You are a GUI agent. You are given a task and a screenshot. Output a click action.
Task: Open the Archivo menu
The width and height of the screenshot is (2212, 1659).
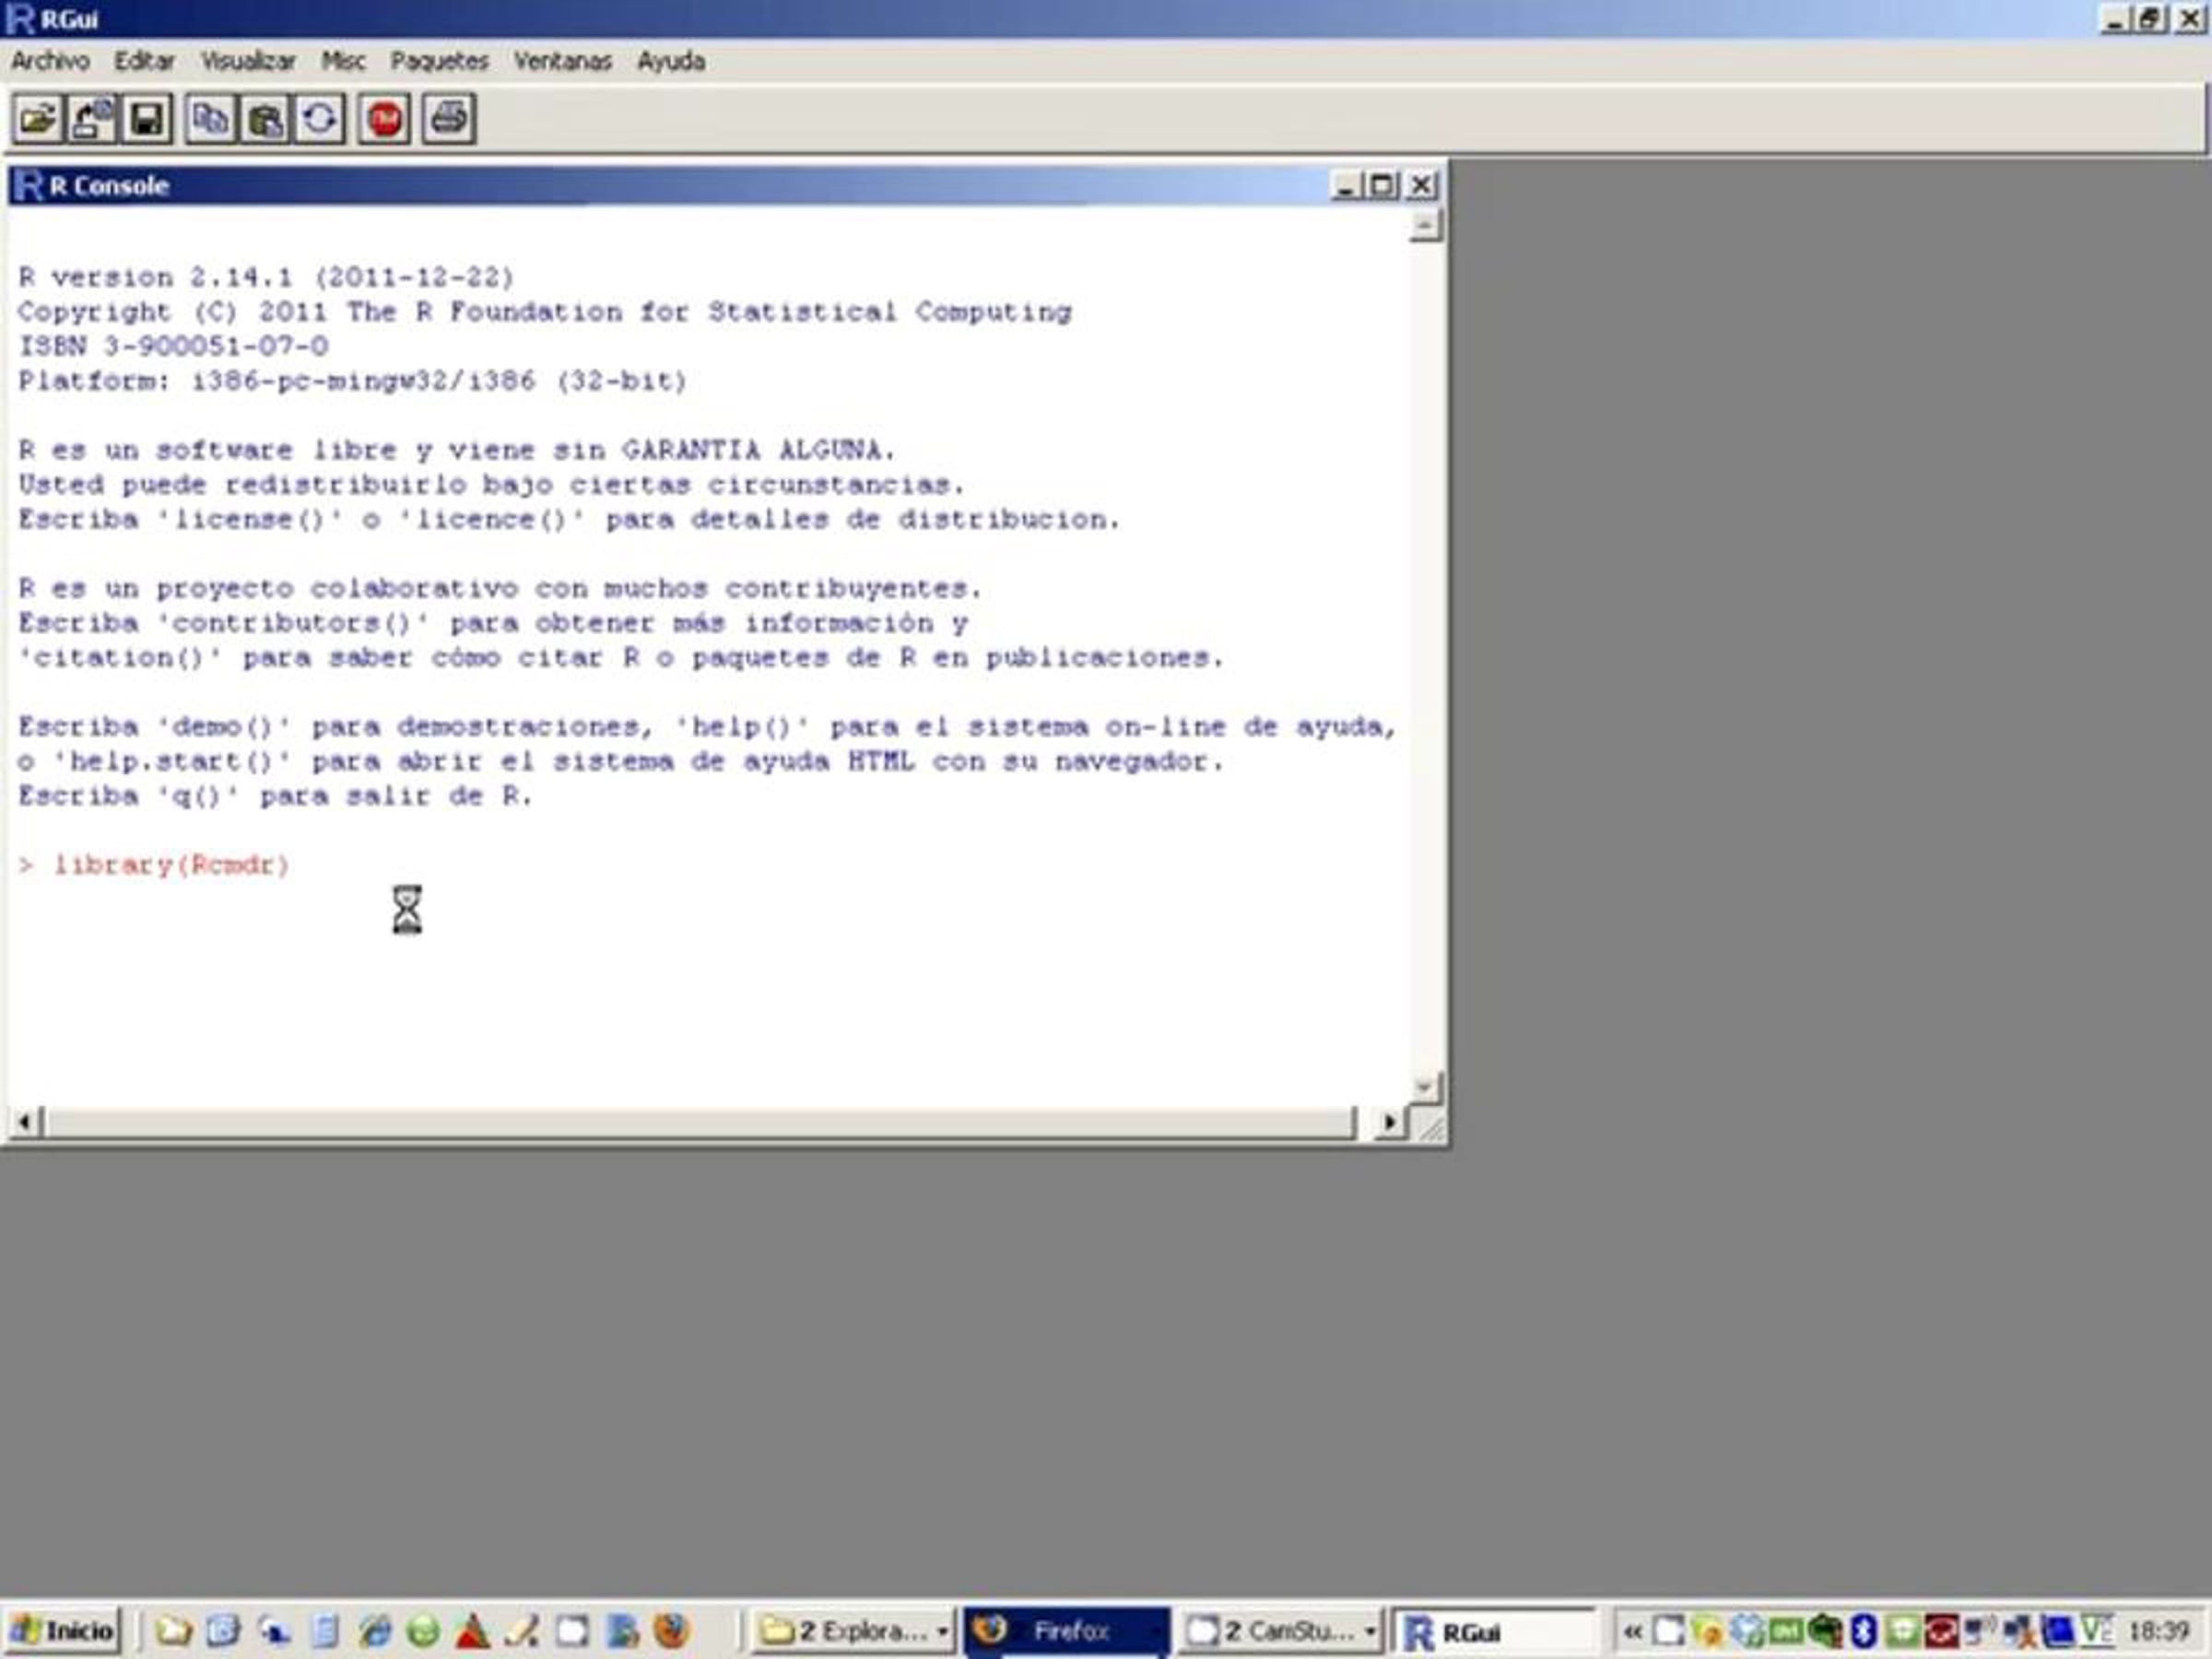tap(50, 61)
